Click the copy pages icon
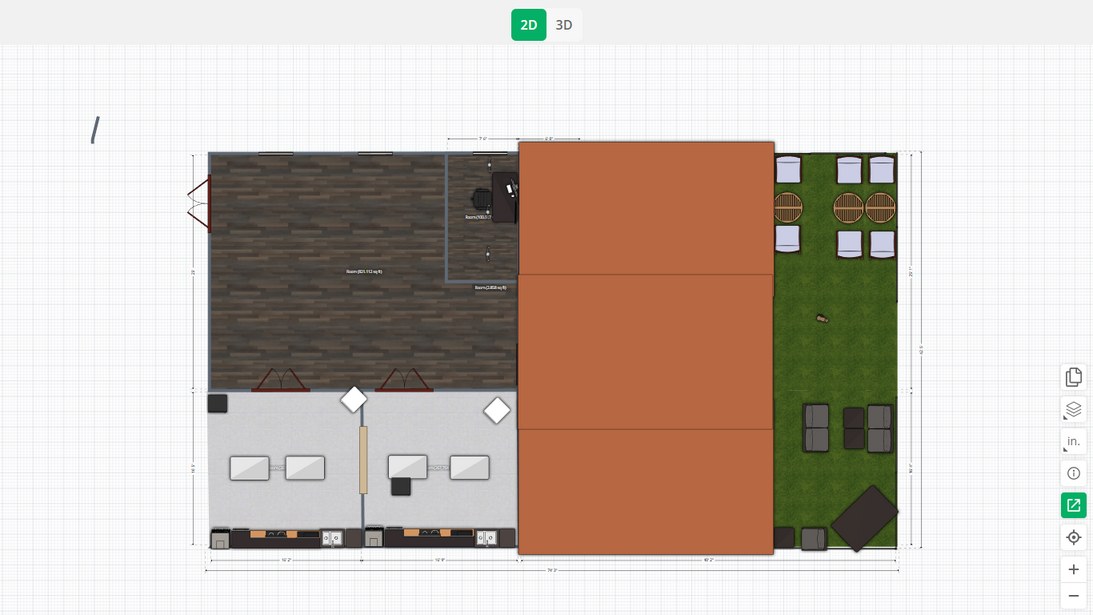Screen dimensions: 1093x615 1073,377
